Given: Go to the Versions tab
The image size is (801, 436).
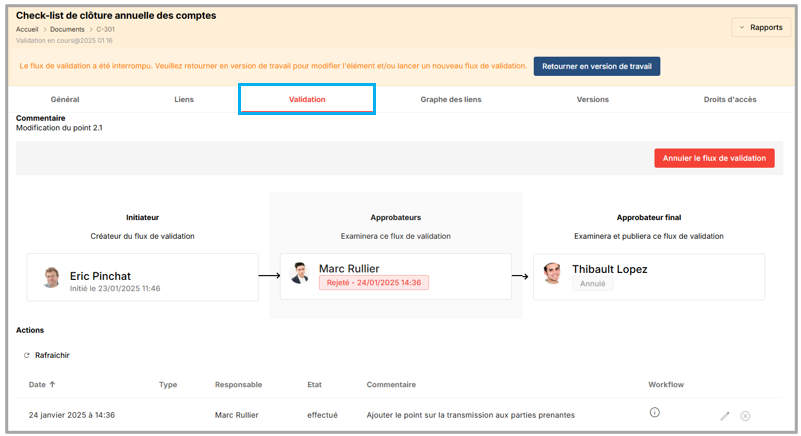Looking at the screenshot, I should coord(592,100).
